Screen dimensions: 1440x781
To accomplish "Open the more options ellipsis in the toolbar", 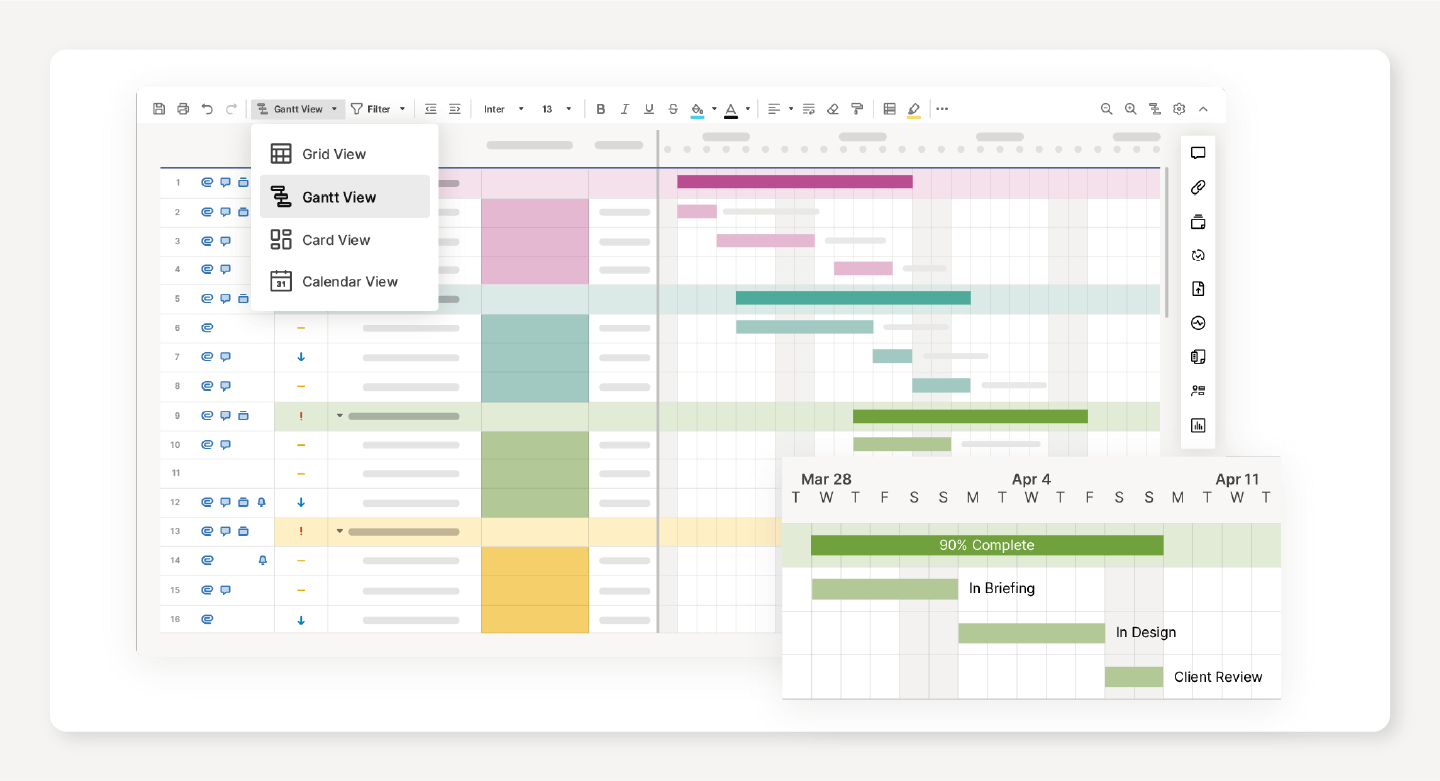I will coord(942,109).
